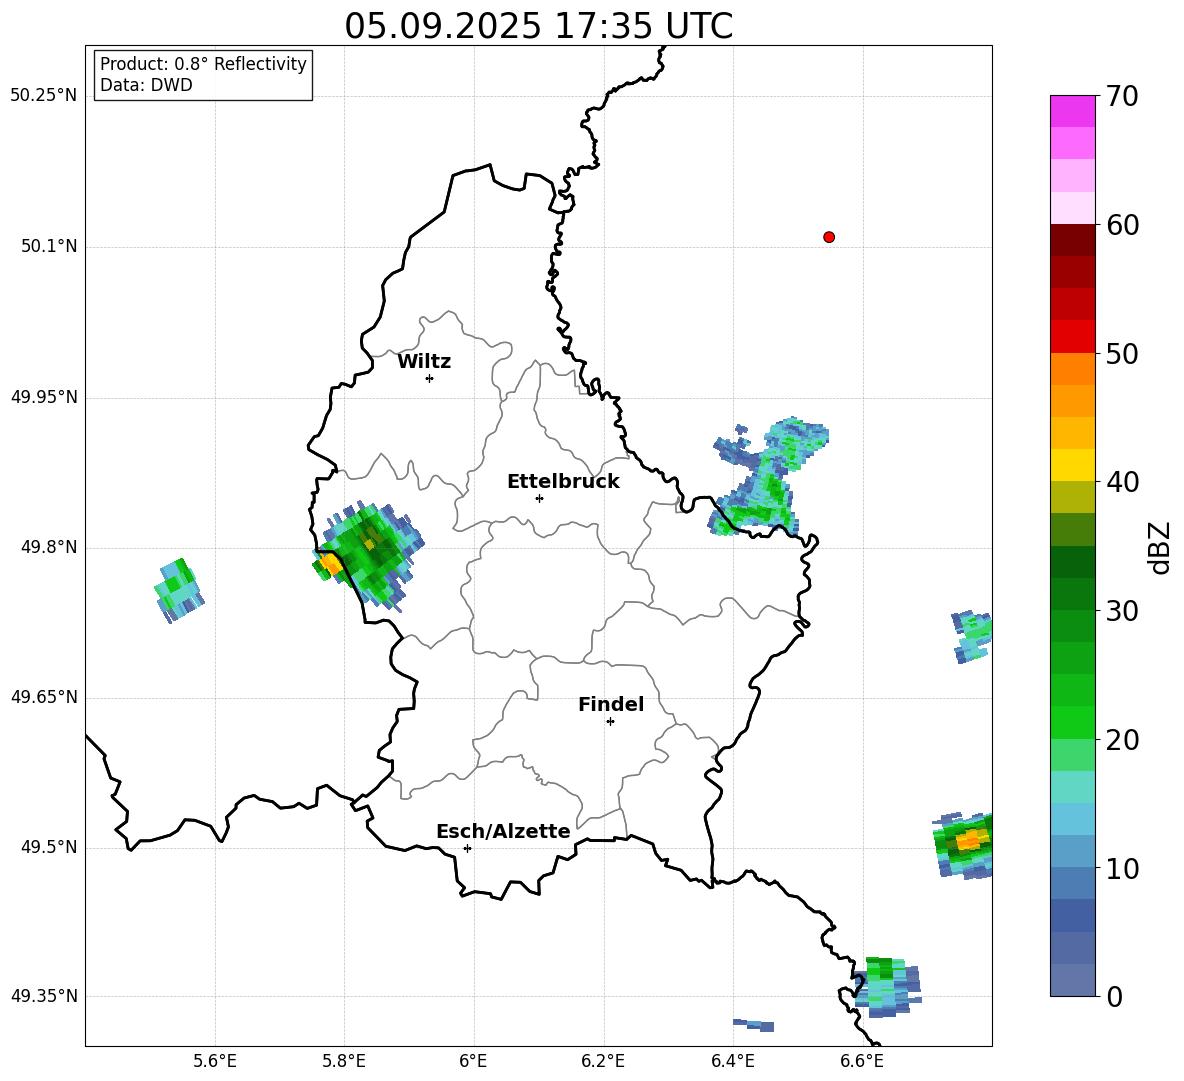Click the Findel station cross marker

point(610,721)
